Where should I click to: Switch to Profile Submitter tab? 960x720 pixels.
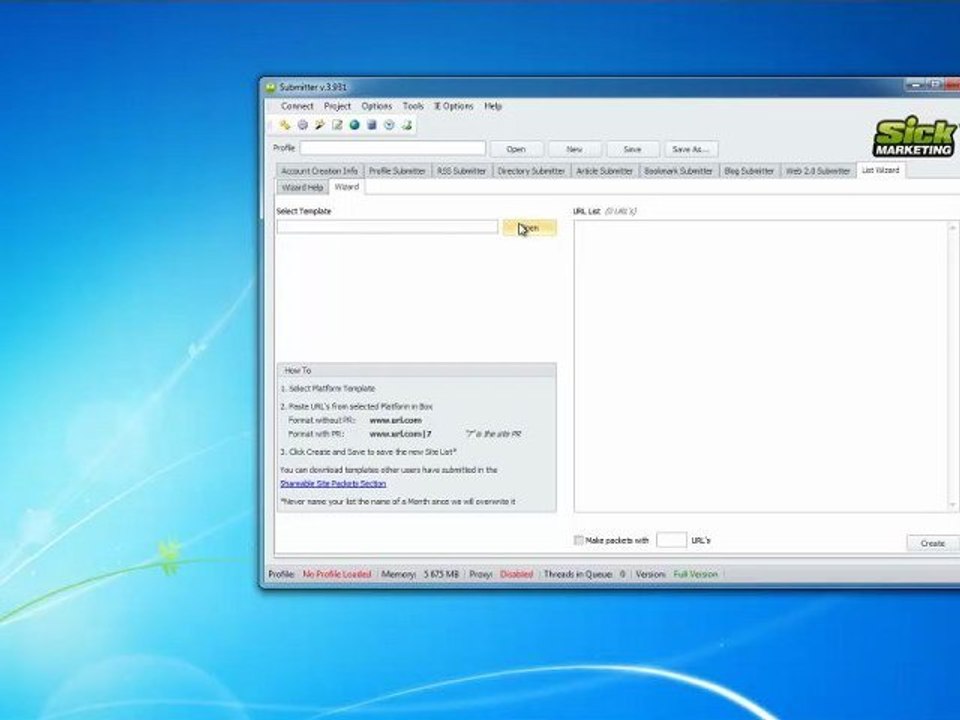pyautogui.click(x=397, y=171)
